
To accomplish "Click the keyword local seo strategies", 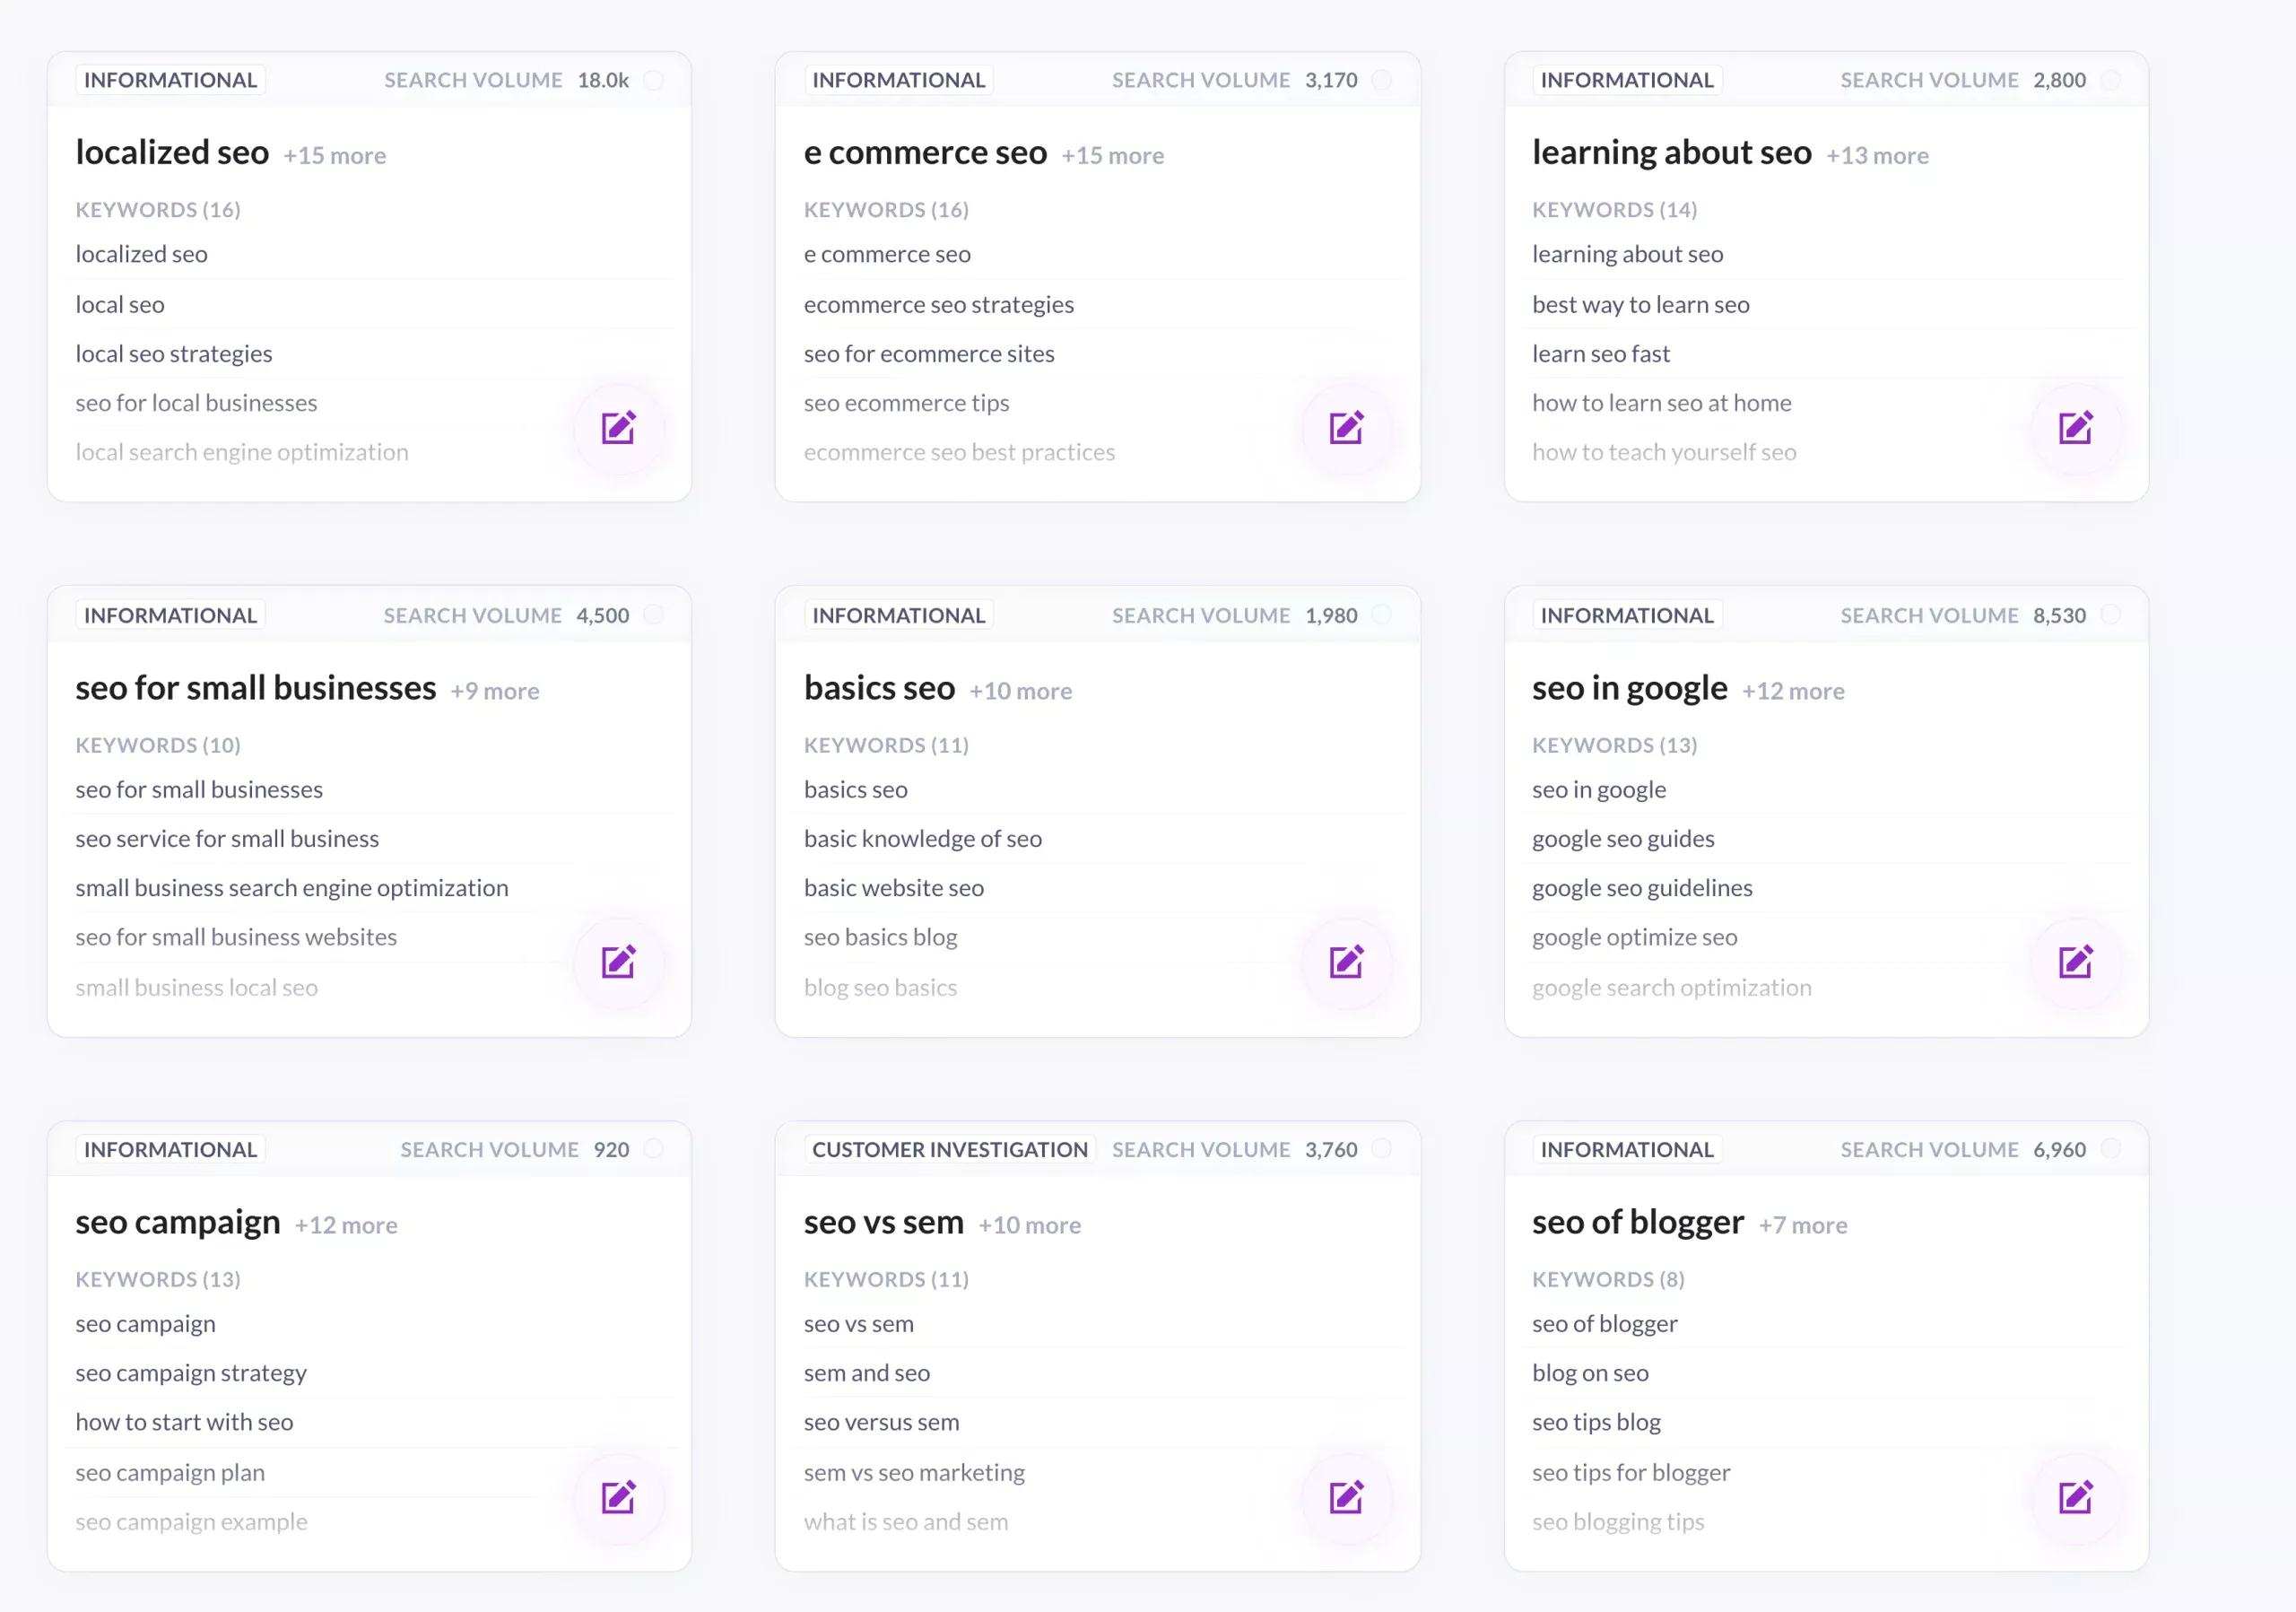I will pos(174,353).
